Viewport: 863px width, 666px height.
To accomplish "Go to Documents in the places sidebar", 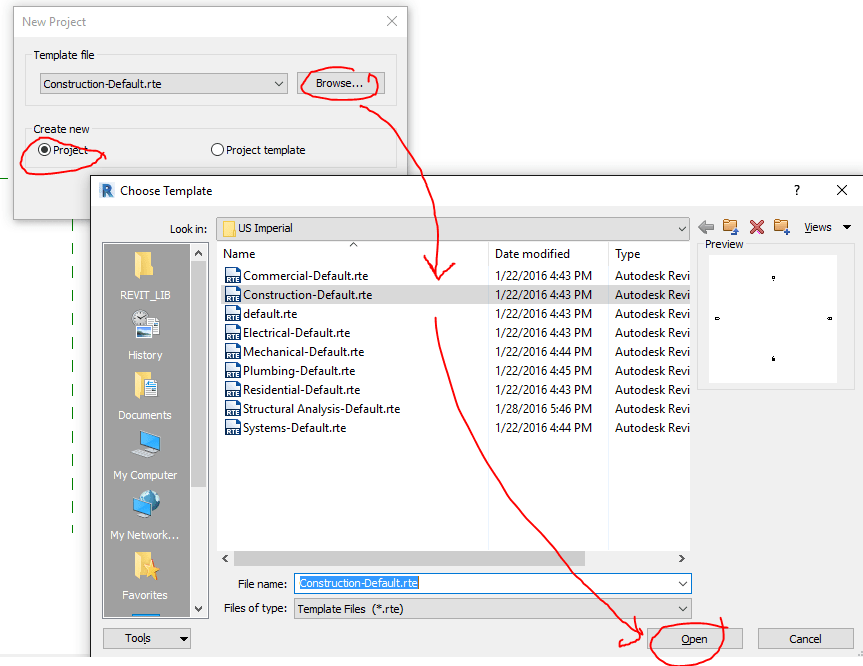I will point(145,396).
